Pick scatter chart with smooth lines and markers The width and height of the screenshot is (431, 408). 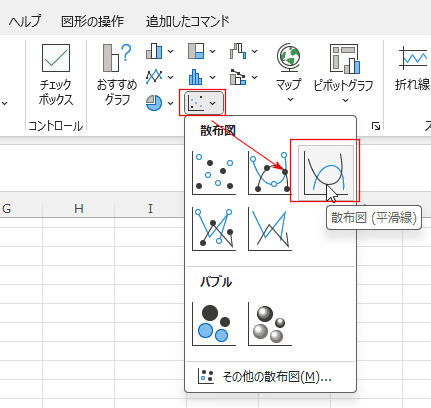269,173
